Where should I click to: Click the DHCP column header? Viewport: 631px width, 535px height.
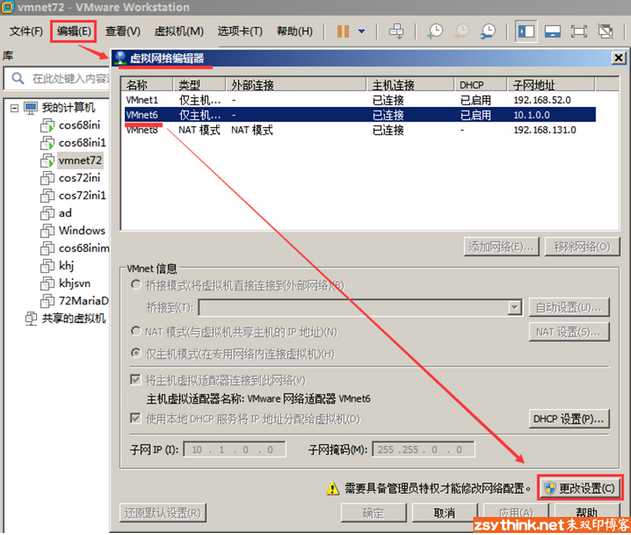tap(480, 85)
